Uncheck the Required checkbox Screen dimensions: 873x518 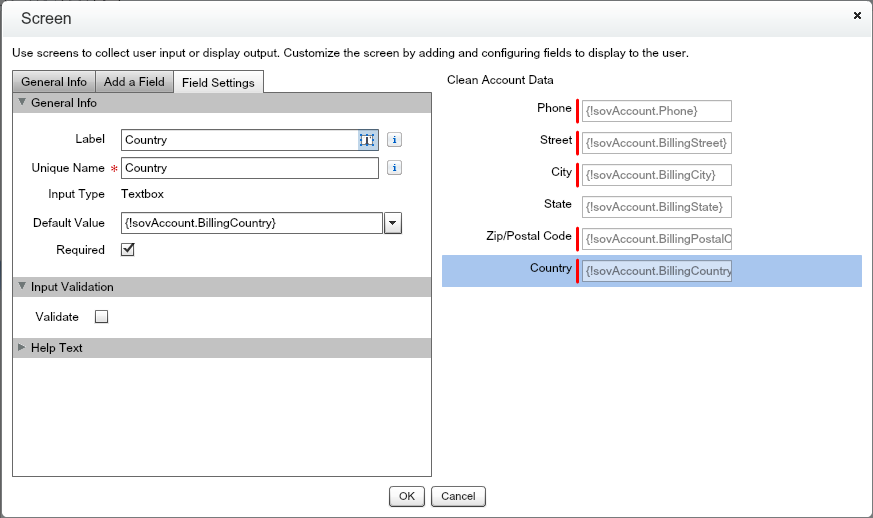pyautogui.click(x=128, y=250)
